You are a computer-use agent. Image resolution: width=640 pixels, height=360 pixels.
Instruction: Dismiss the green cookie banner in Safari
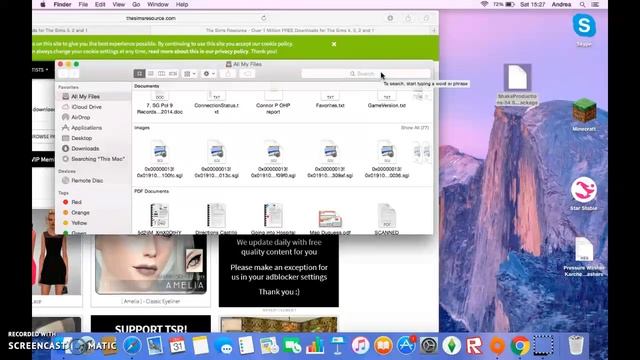click(x=334, y=44)
